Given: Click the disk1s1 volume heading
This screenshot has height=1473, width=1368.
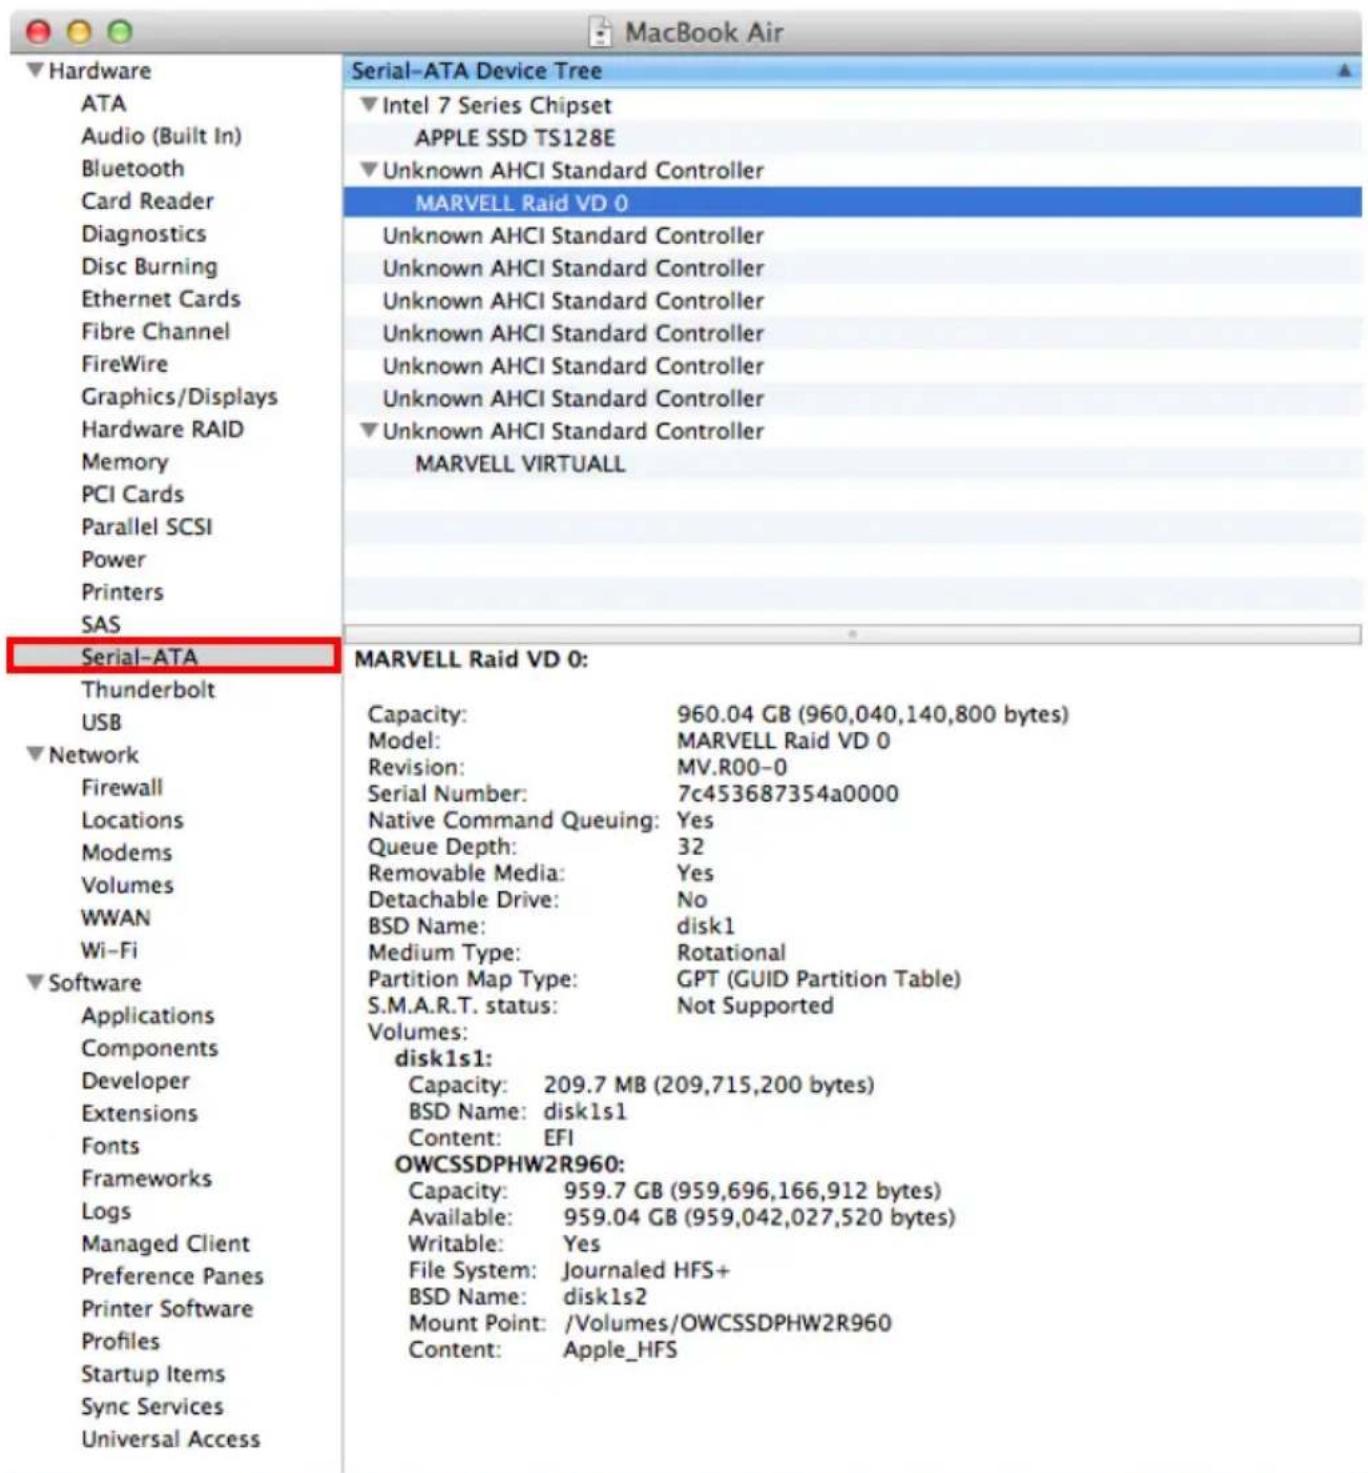Looking at the screenshot, I should pos(444,1058).
